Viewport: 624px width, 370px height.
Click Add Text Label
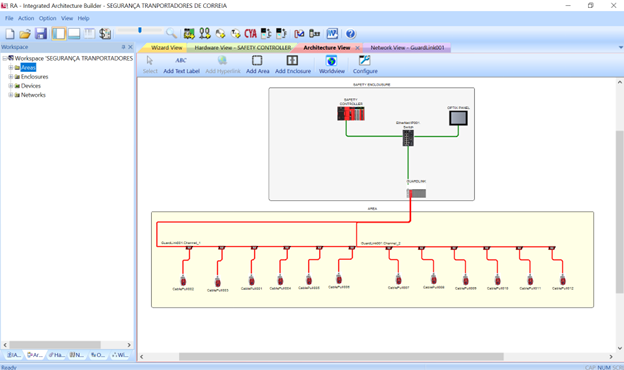point(181,65)
